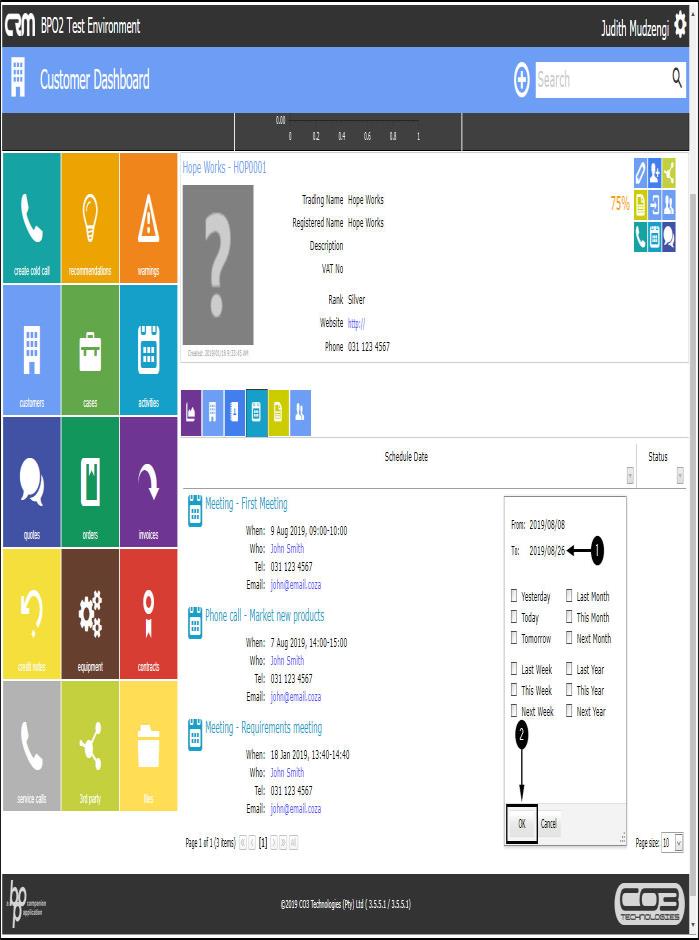
Task: Open the customers tile
Action: 32,350
